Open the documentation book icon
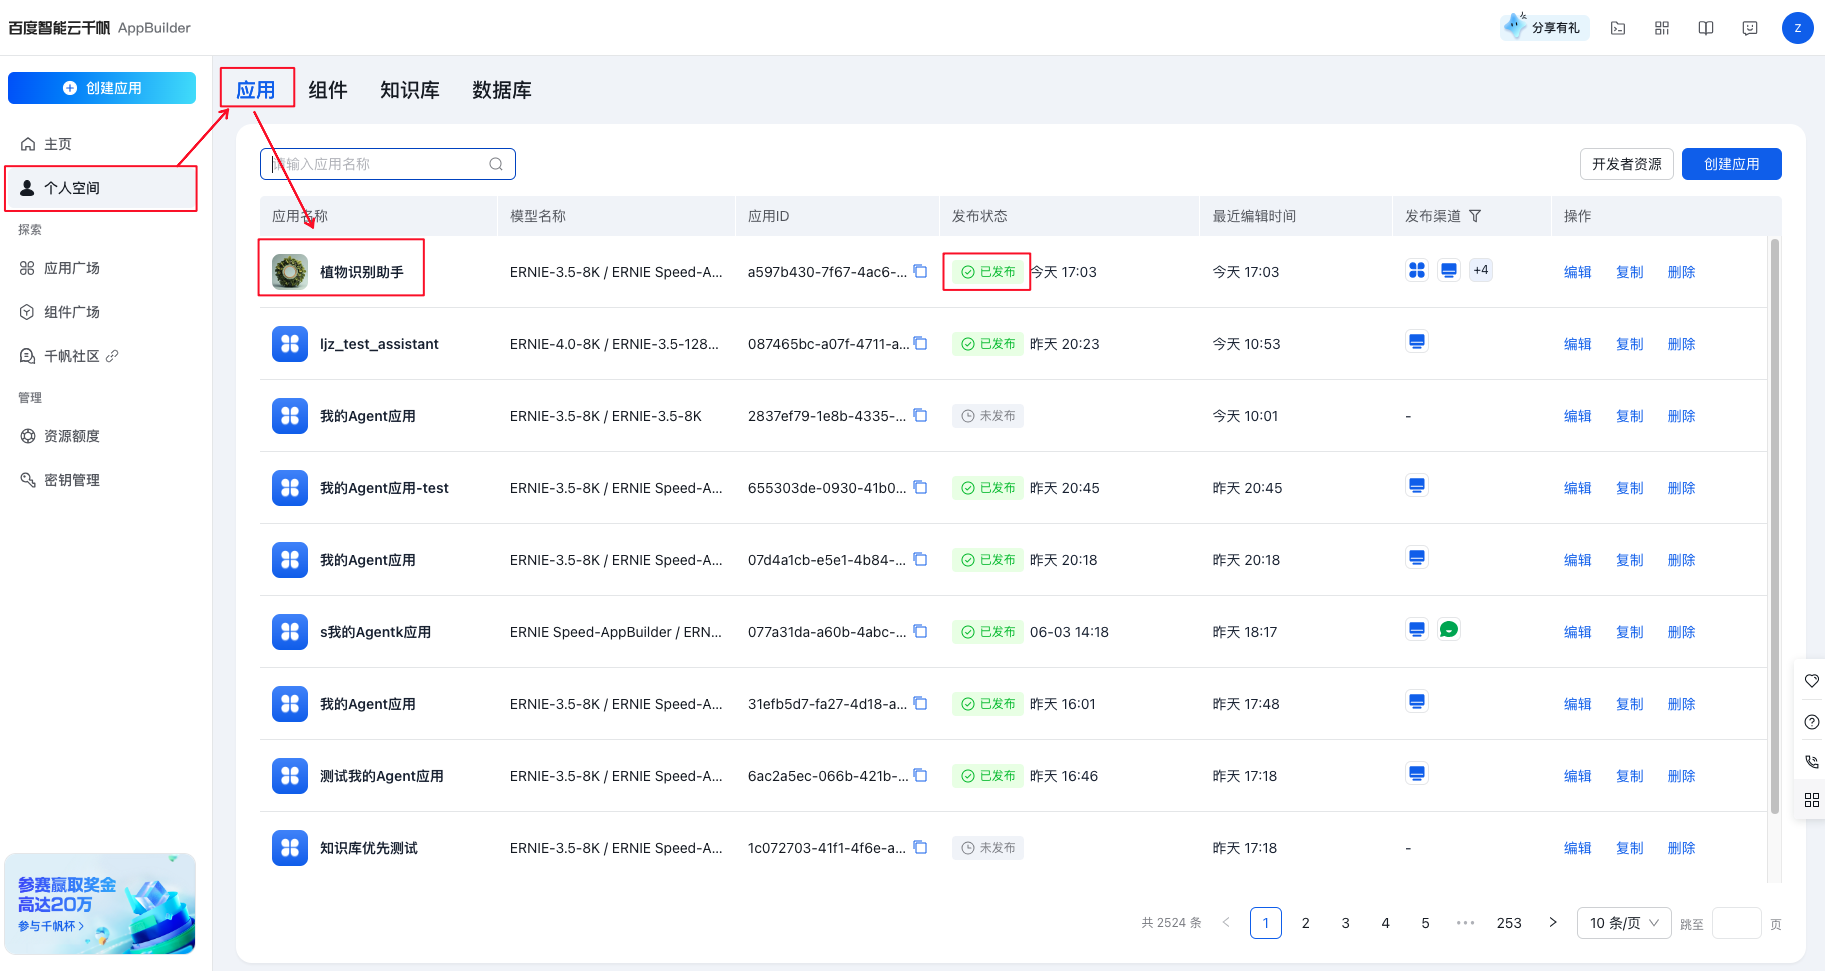The image size is (1825, 971). [x=1706, y=28]
